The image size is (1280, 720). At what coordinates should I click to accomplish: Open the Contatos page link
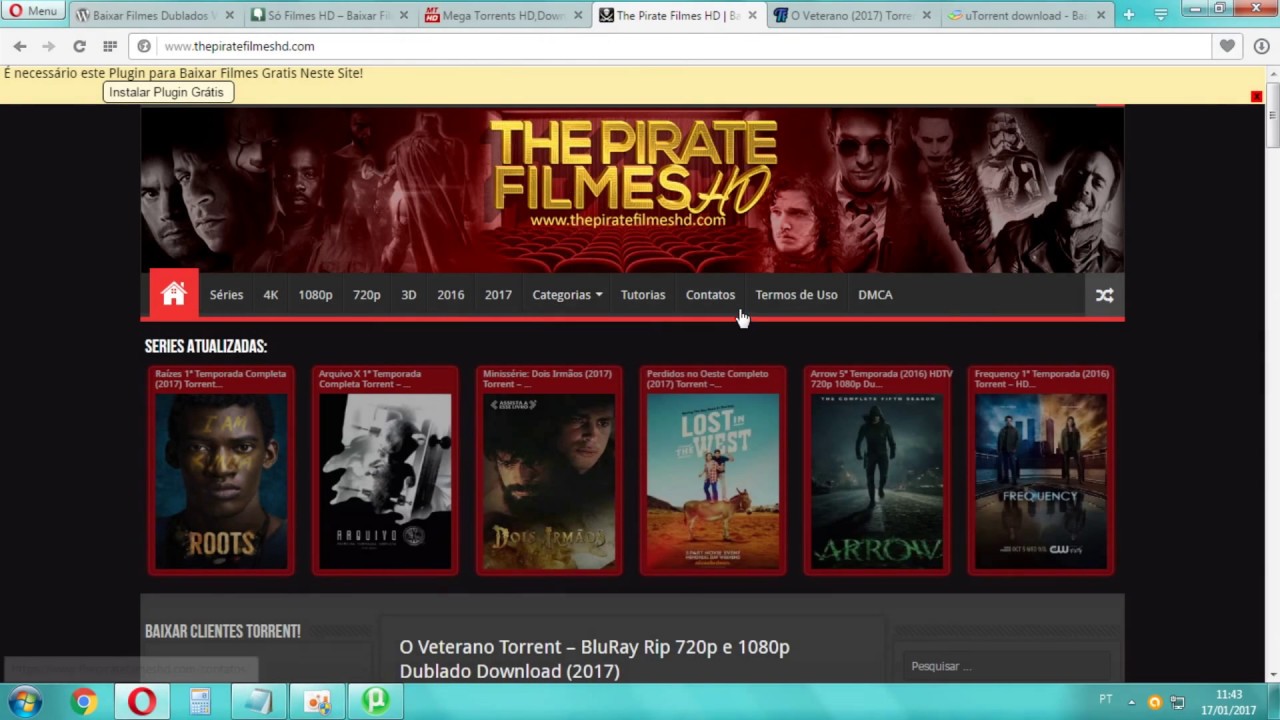710,295
